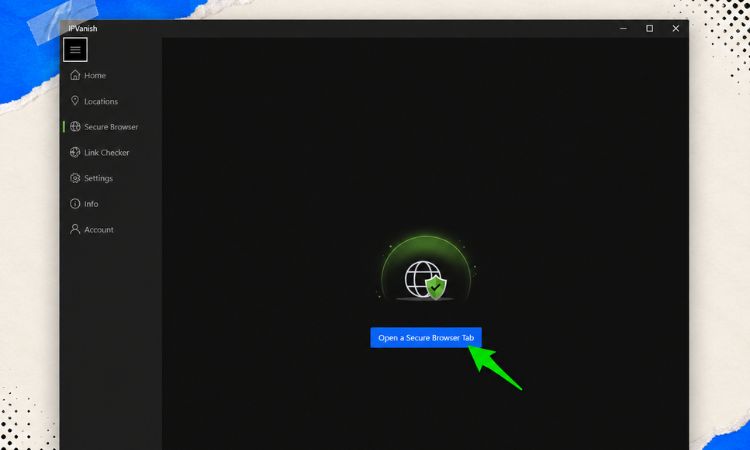This screenshot has width=750, height=450.
Task: Minimize the IPVanish window
Action: click(x=623, y=29)
